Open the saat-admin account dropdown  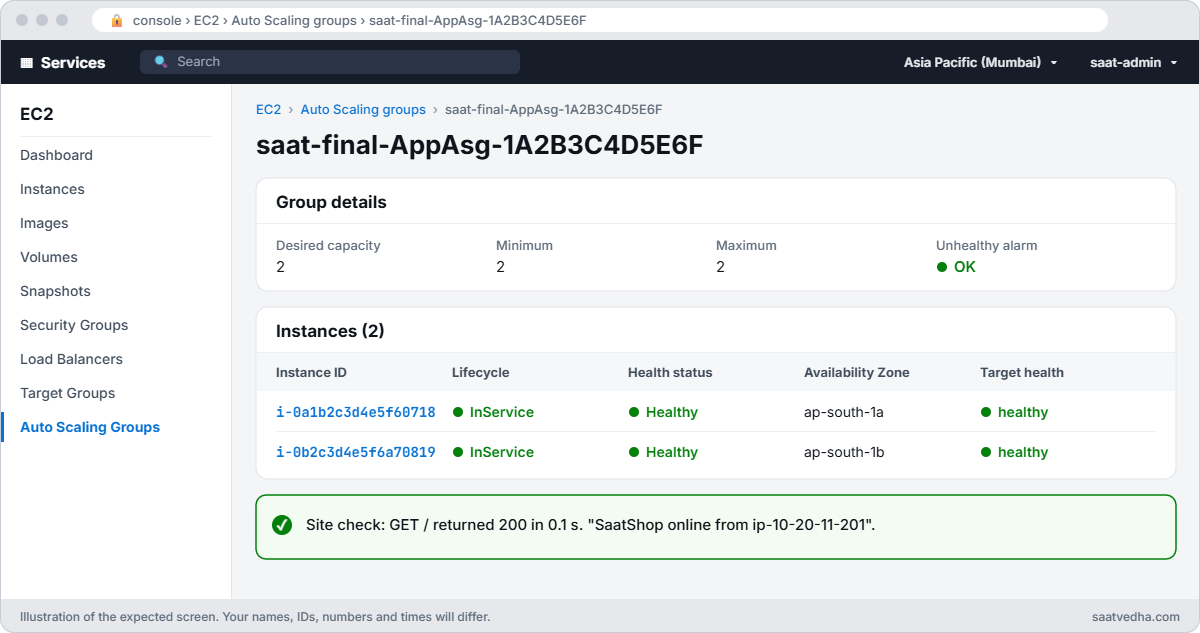tap(1133, 62)
